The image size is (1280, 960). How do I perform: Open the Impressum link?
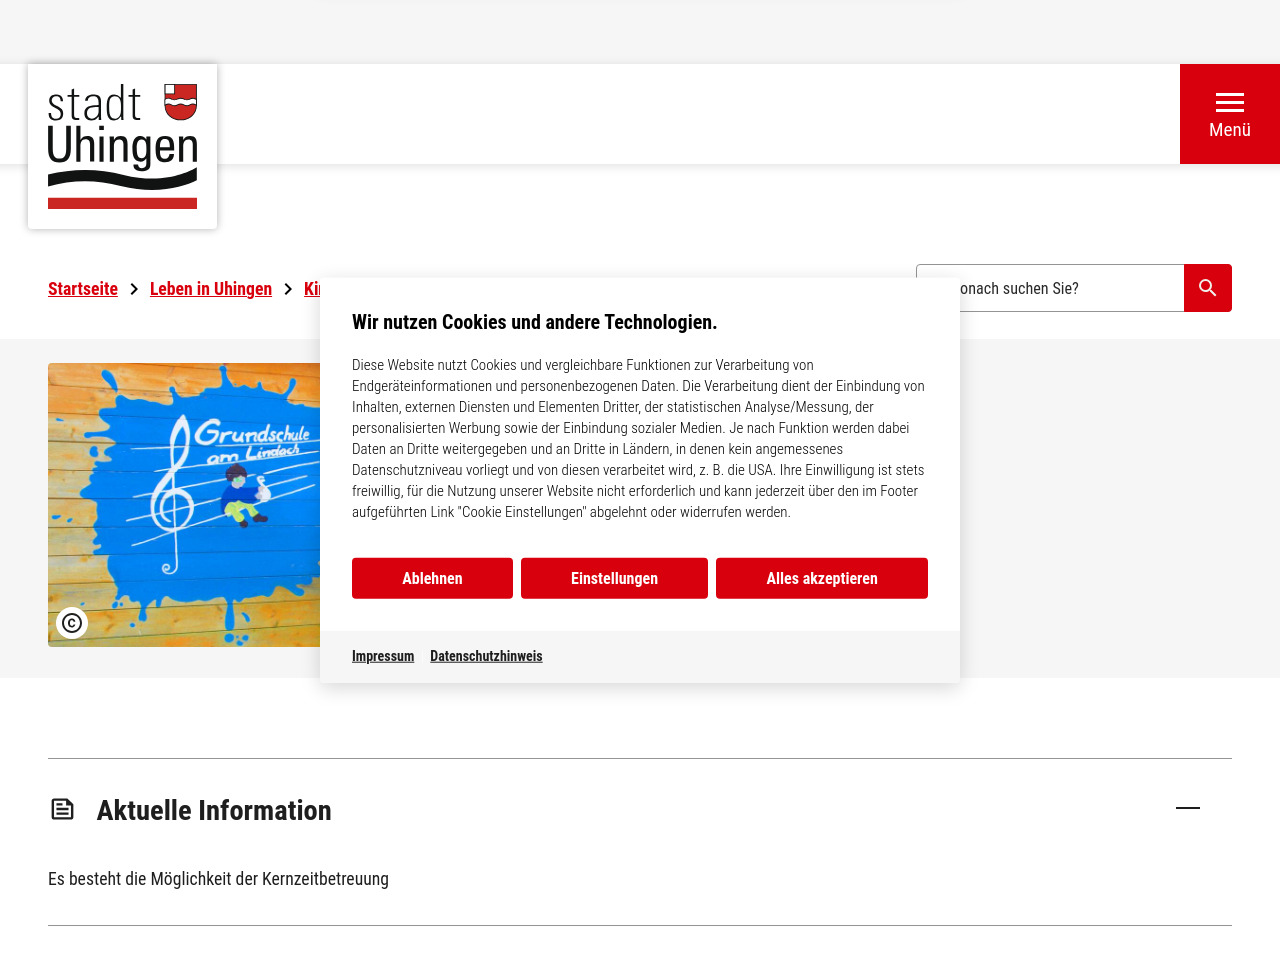(383, 656)
